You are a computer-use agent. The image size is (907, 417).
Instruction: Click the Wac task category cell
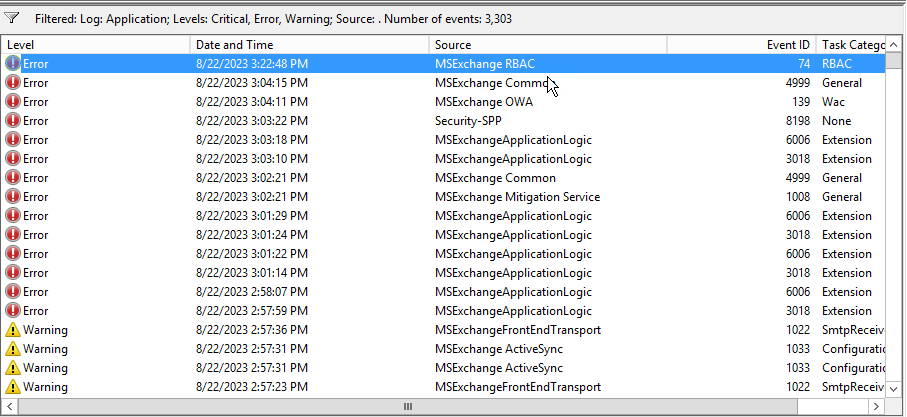point(833,102)
